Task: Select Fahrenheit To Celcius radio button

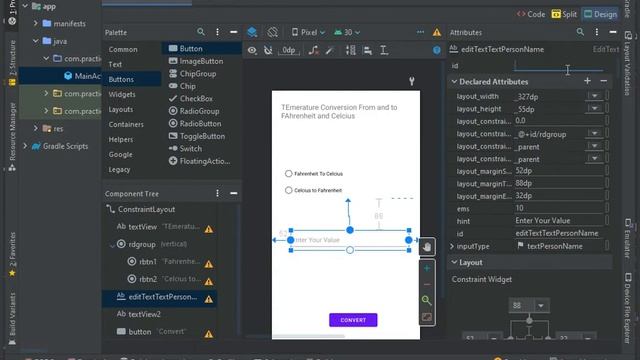Action: (x=314, y=173)
